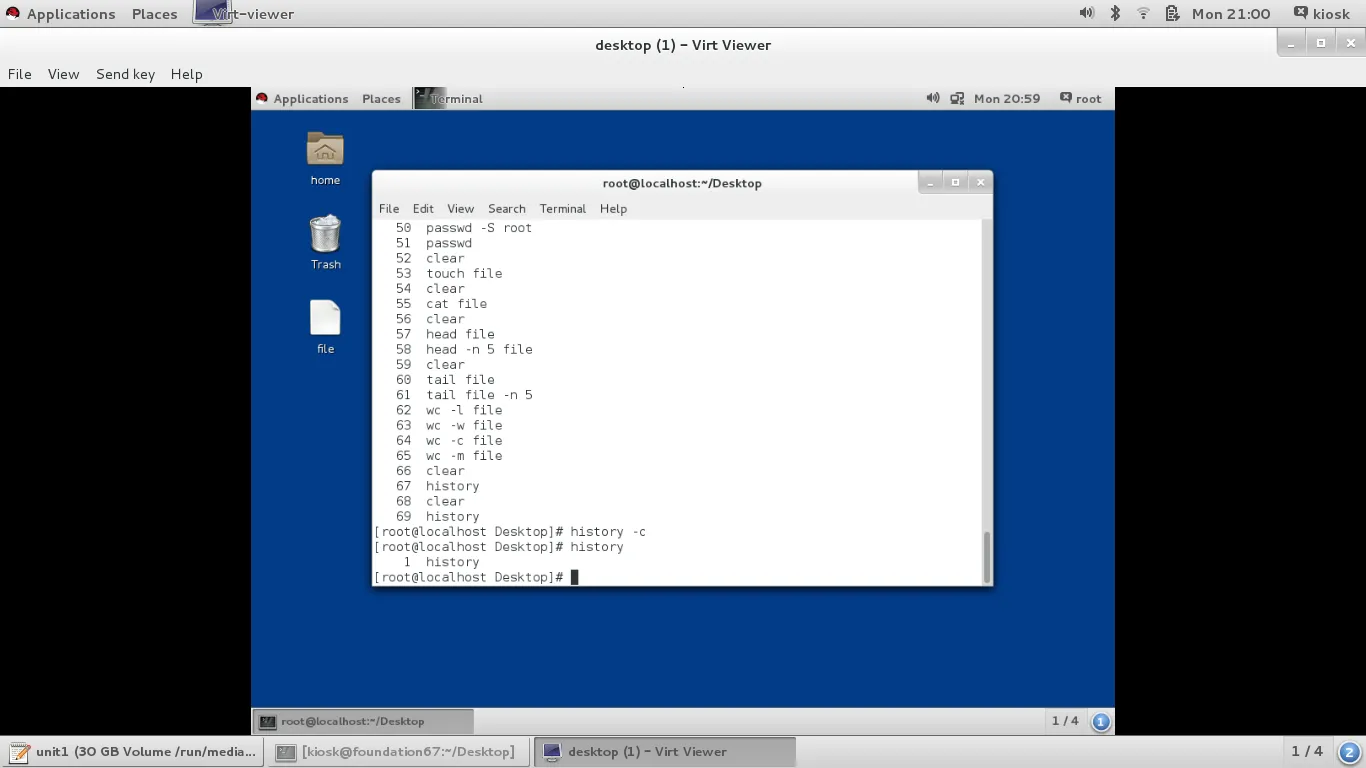This screenshot has width=1366, height=768.
Task: Open the guest root user menu
Action: coord(1081,98)
